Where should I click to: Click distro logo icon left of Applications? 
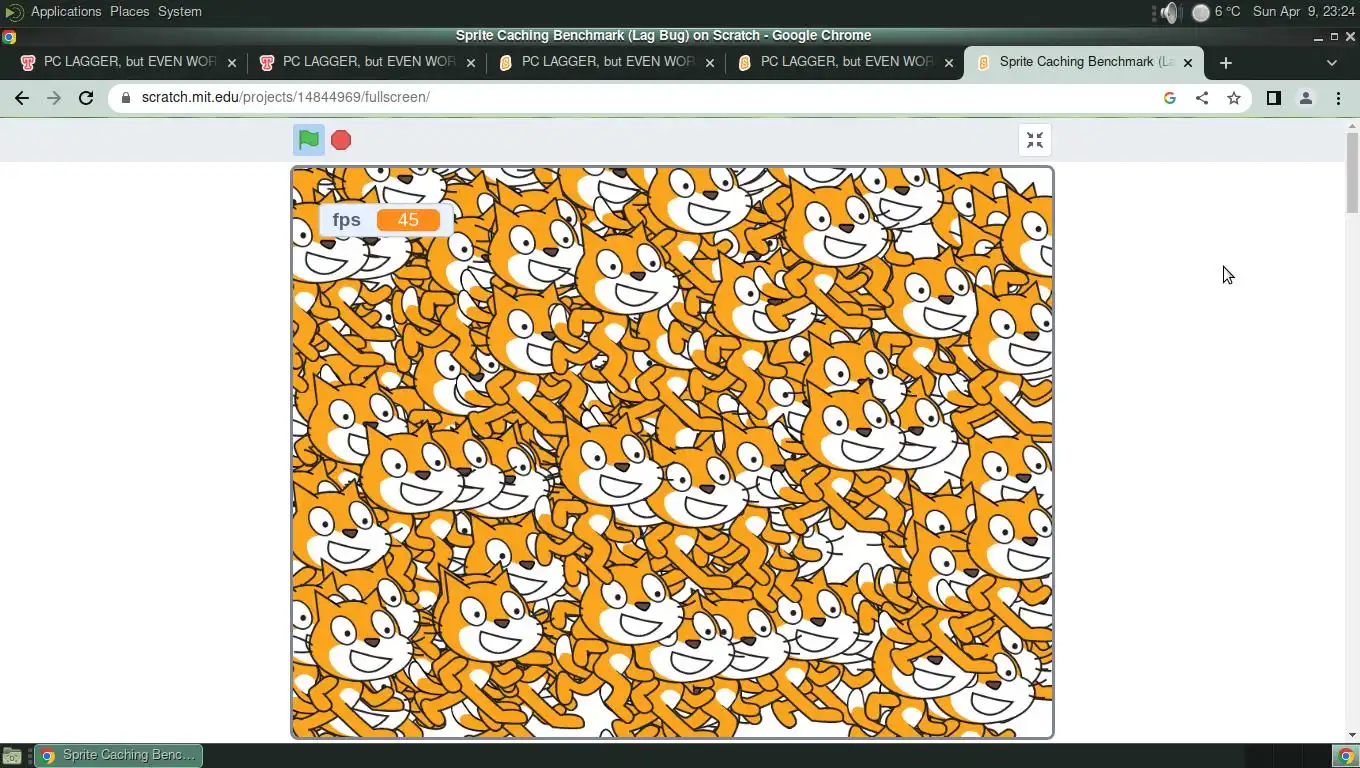[14, 12]
